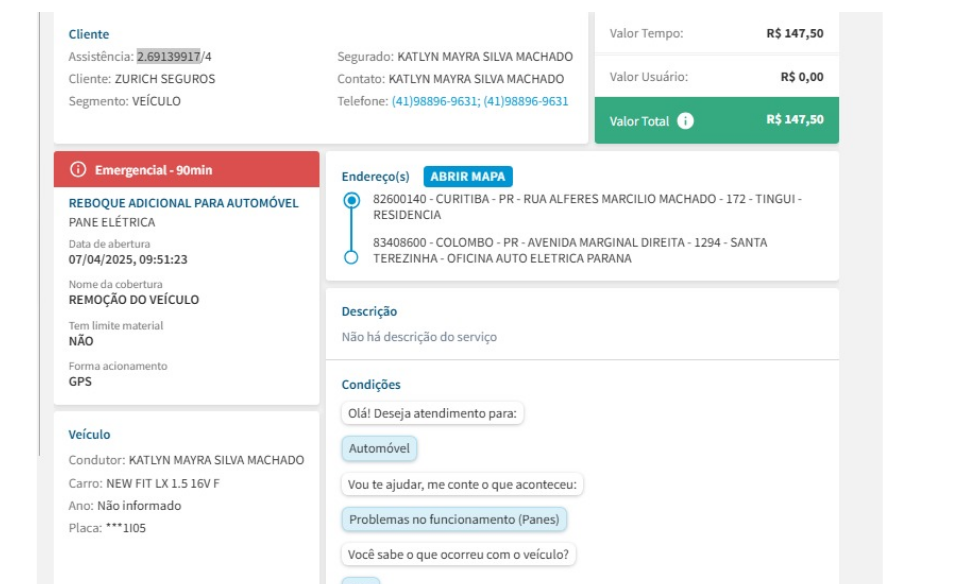Click 'Não há descrição do serviço' text
Screen dimensions: 977x584
pyautogui.click(x=419, y=337)
